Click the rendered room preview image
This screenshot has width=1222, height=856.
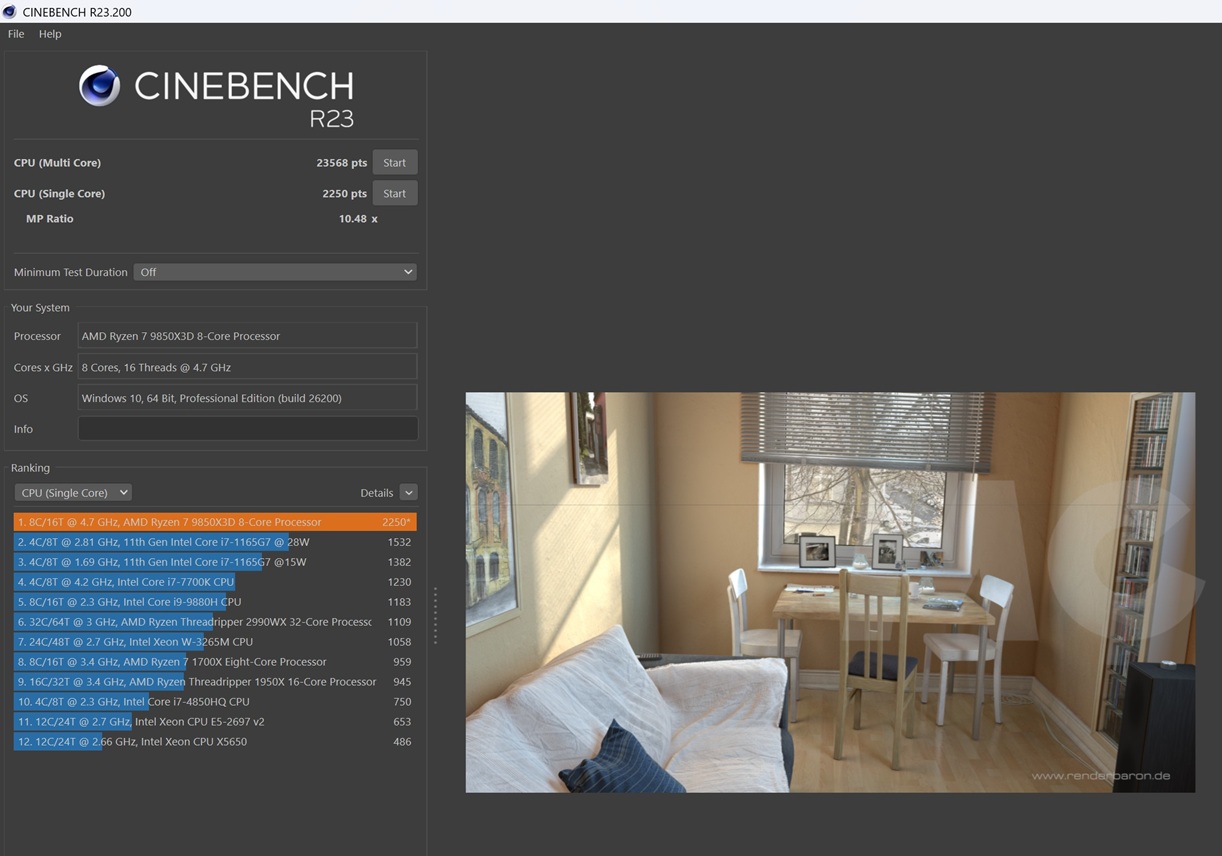(x=830, y=592)
